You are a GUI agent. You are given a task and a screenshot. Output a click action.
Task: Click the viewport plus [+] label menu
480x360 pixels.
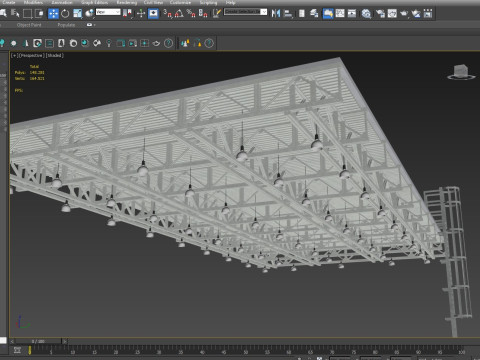[x=14, y=55]
